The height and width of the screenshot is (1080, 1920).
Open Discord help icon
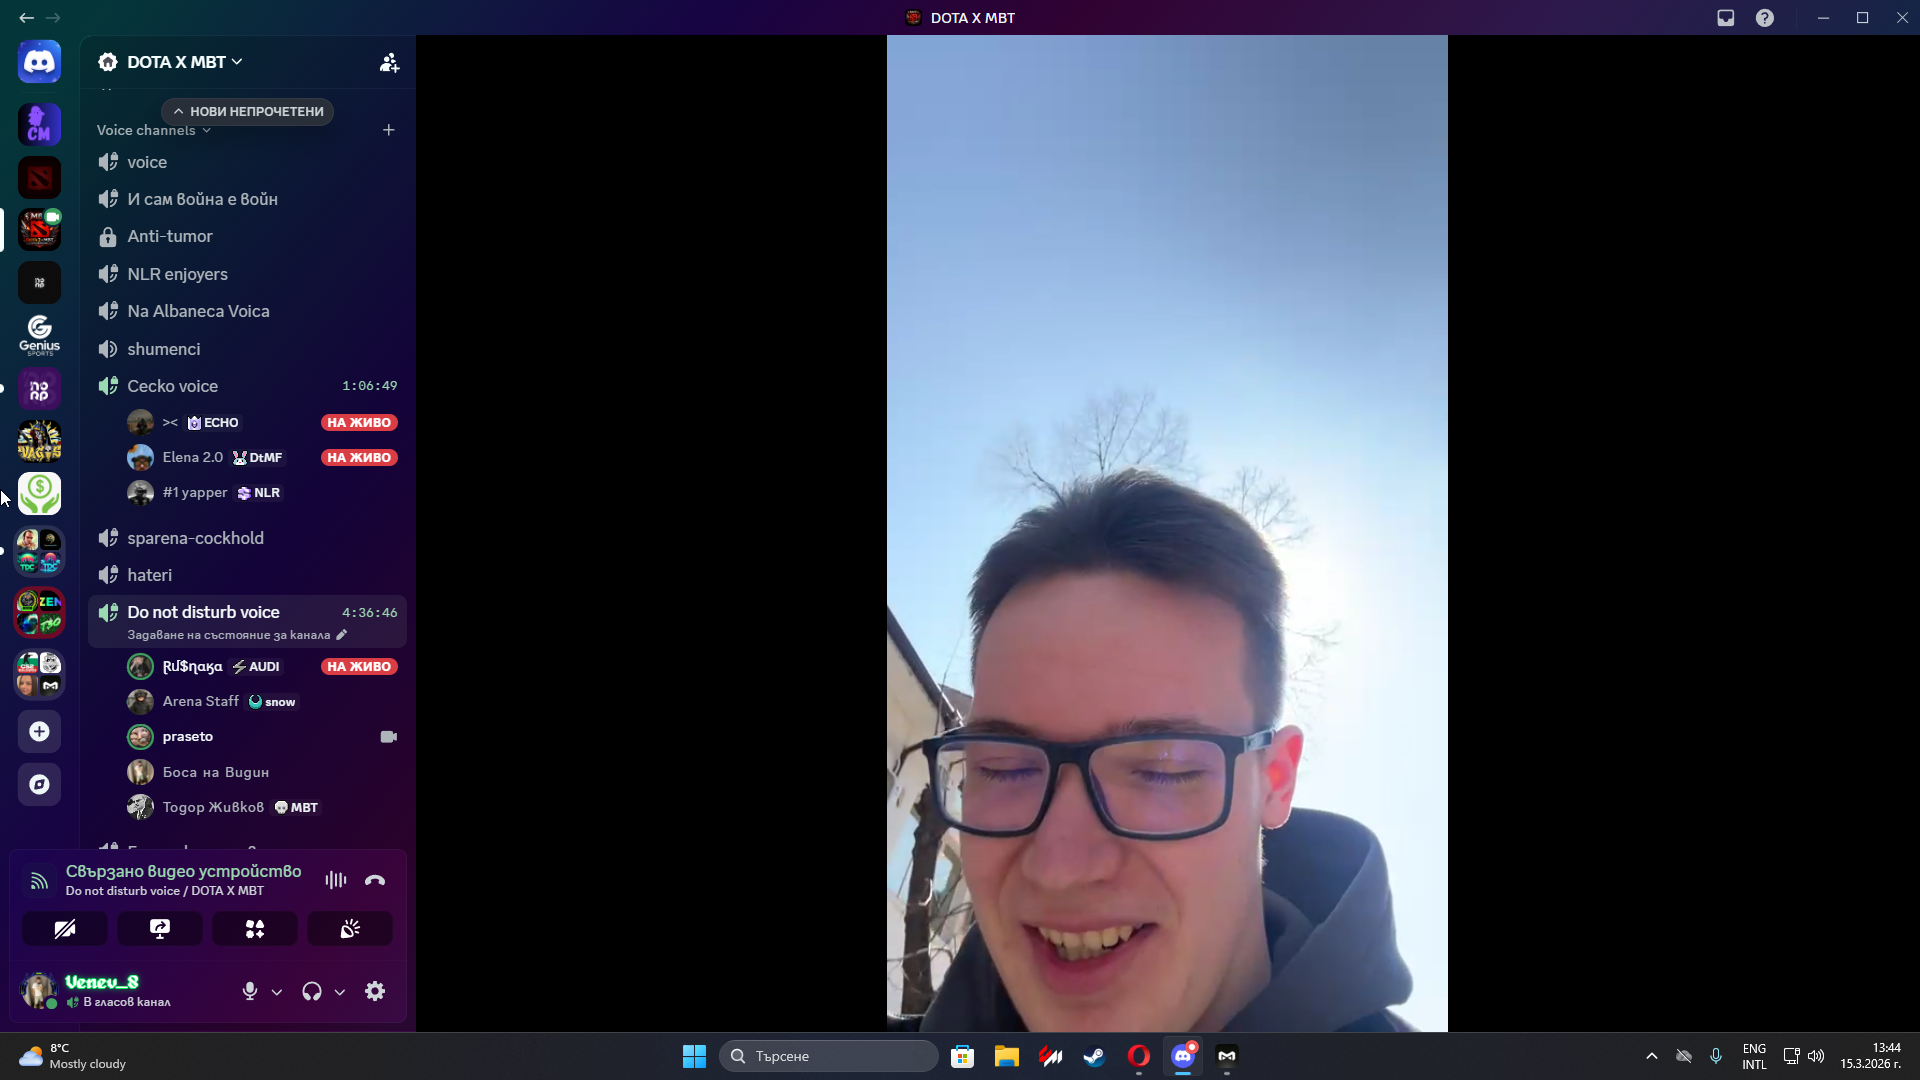1765,18
